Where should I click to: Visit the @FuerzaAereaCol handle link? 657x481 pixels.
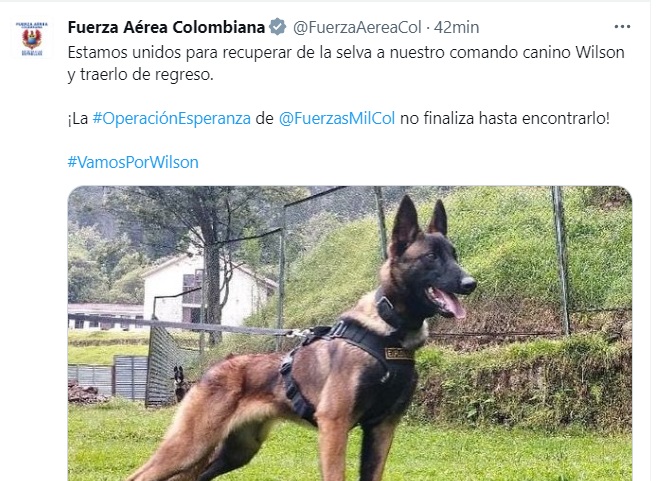(x=357, y=27)
